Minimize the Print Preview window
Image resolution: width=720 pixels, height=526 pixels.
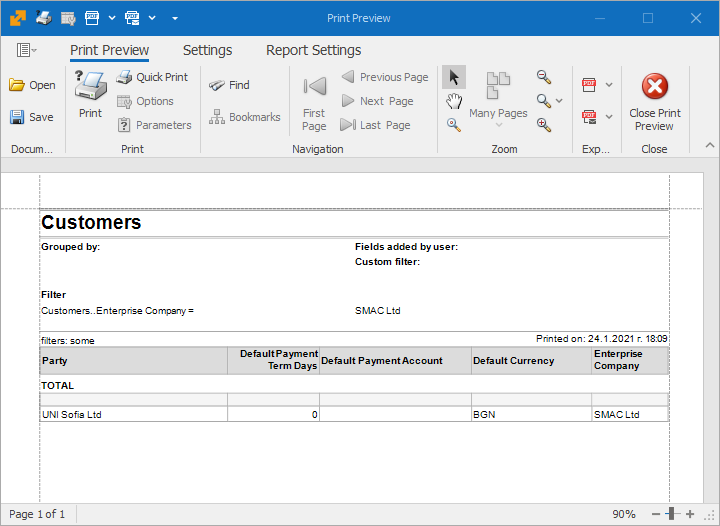[x=600, y=18]
